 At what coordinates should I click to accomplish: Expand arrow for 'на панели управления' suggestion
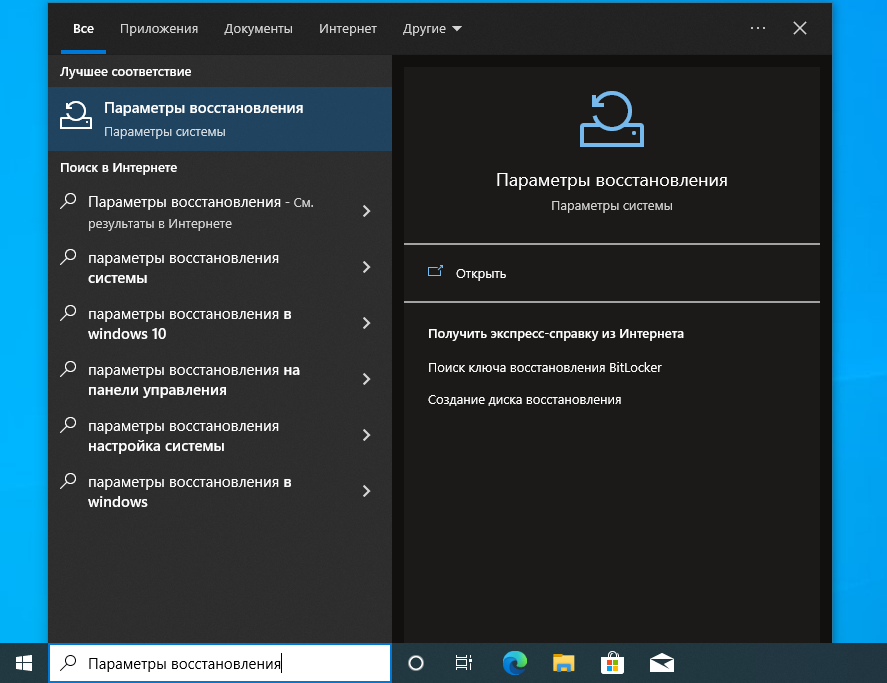(367, 379)
